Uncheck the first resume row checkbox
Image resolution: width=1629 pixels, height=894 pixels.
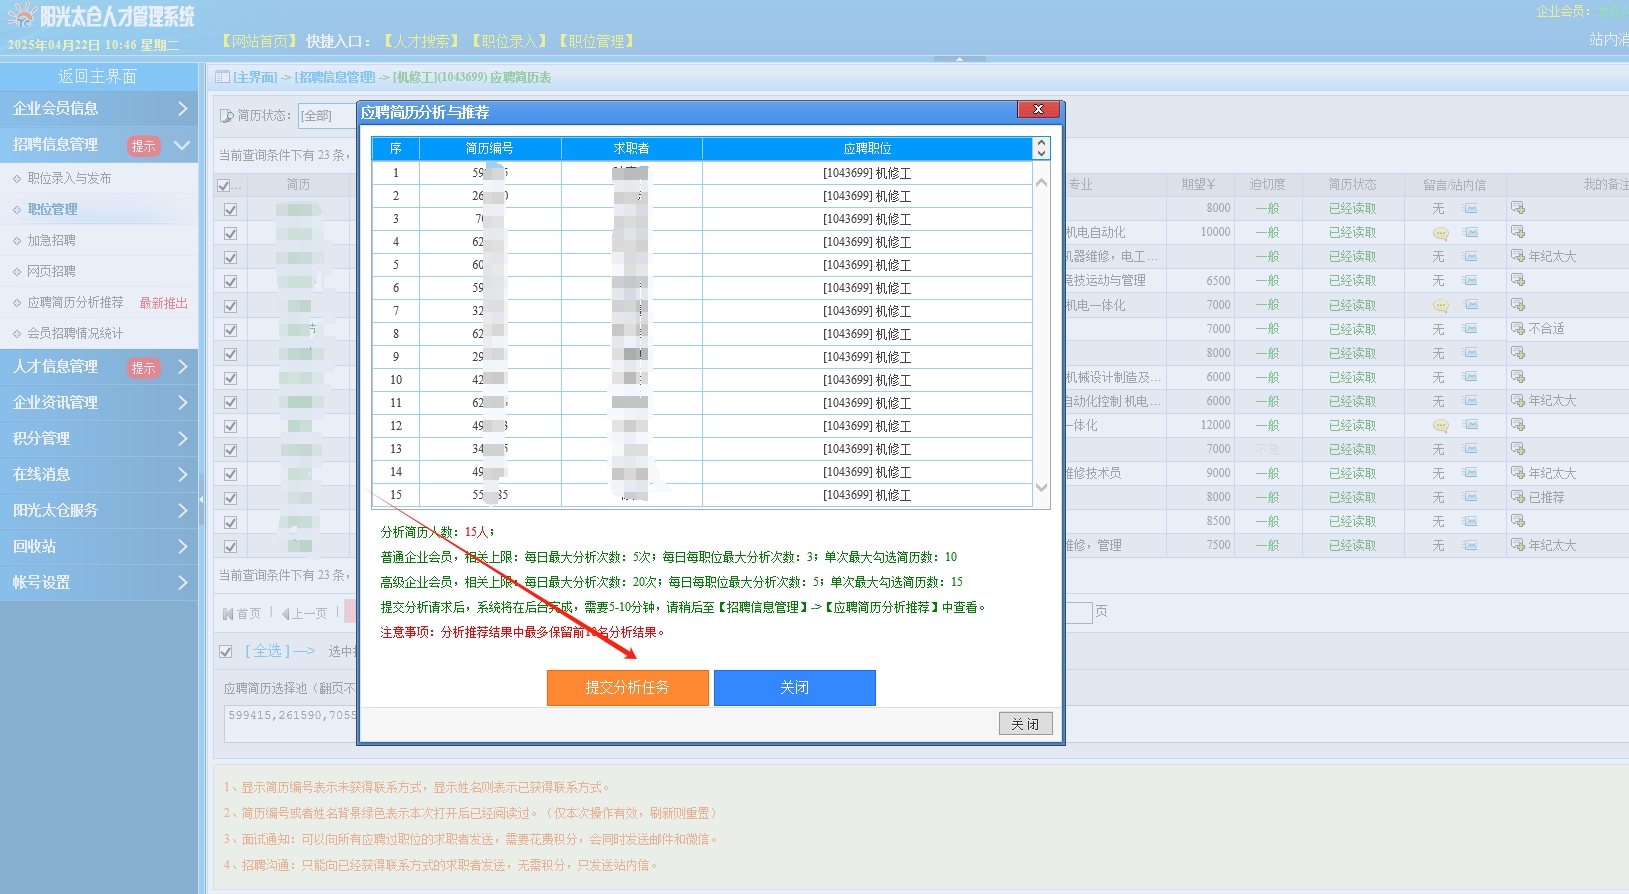(x=230, y=209)
